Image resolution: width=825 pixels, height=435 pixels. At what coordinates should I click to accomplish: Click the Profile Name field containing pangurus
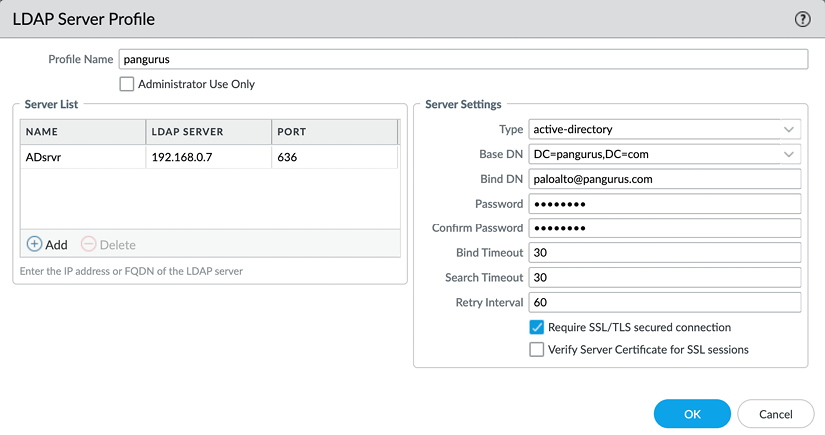click(x=463, y=59)
